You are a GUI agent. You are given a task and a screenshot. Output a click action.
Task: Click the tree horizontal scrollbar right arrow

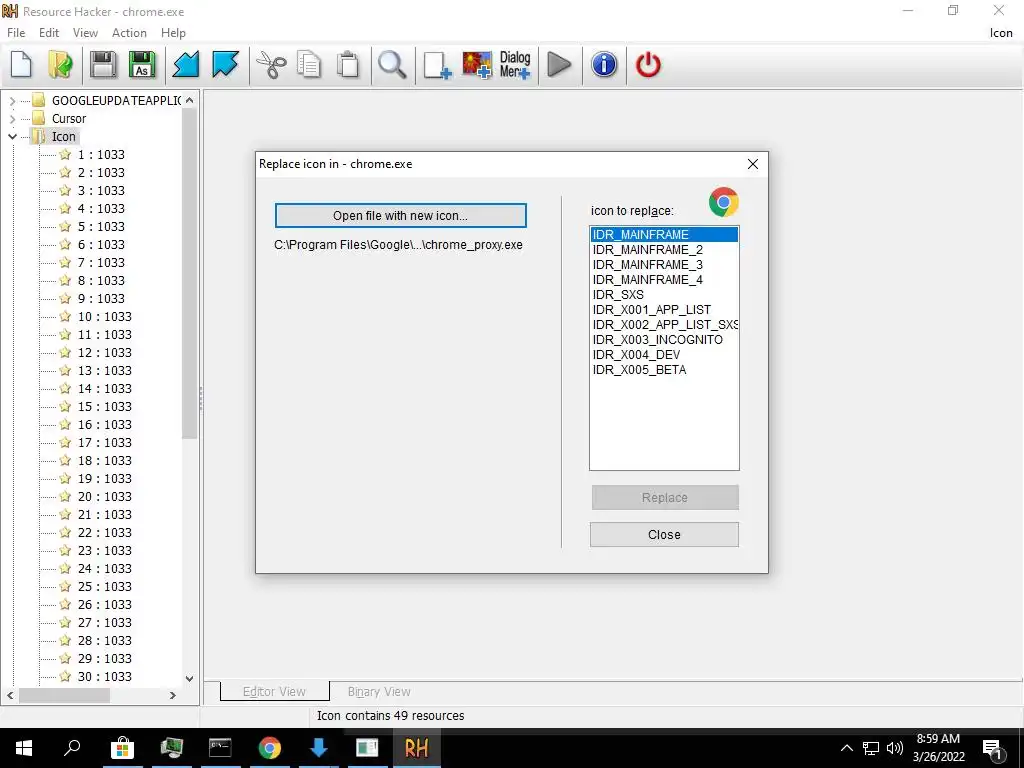click(x=172, y=696)
